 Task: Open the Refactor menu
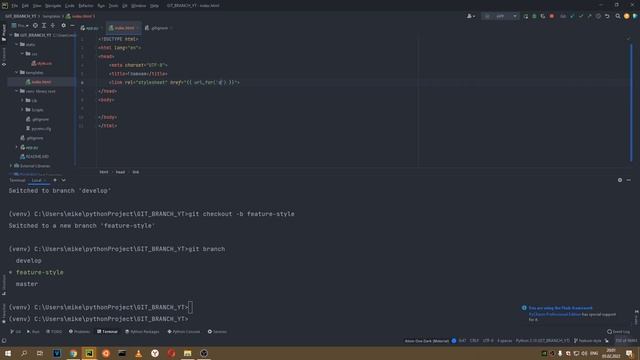[86, 6]
